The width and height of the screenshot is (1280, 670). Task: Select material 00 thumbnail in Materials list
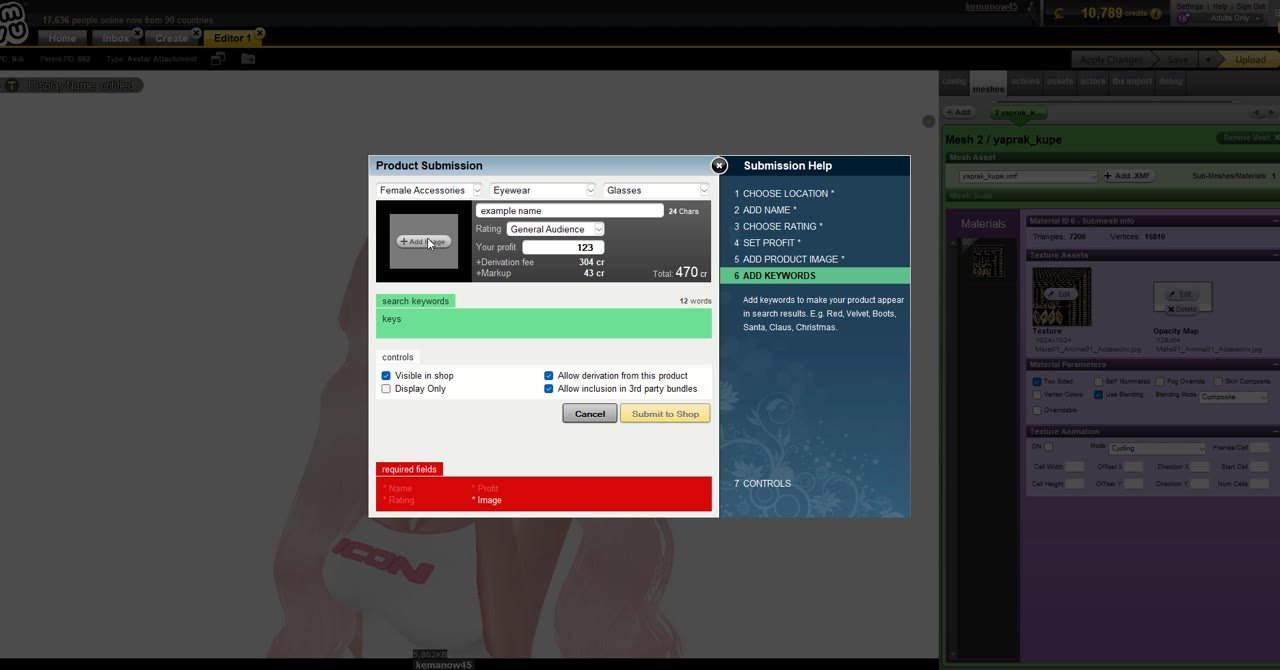coord(989,262)
